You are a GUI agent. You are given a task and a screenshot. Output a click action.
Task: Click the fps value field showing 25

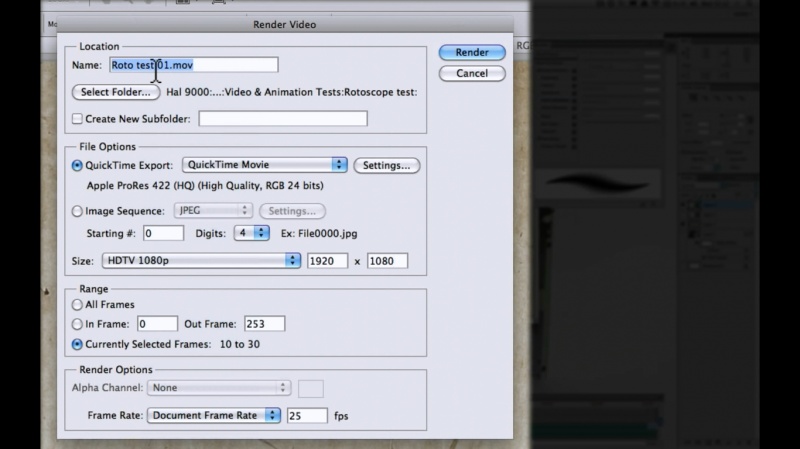(x=307, y=415)
